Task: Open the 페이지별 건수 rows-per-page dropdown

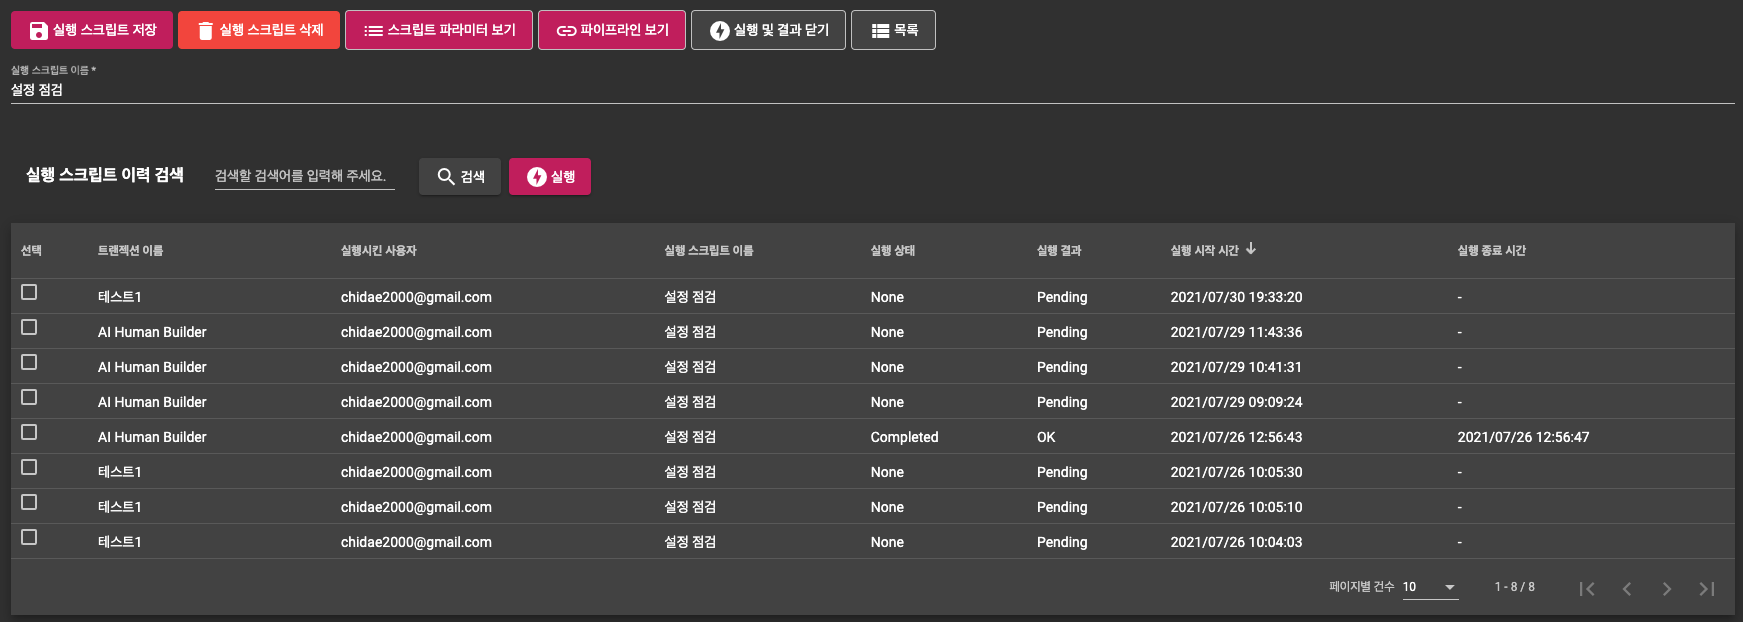Action: 1430,587
